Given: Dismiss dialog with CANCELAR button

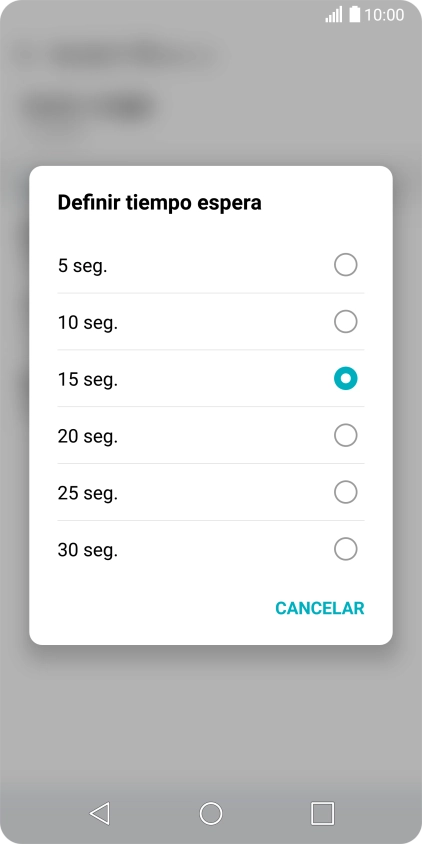Looking at the screenshot, I should point(320,608).
